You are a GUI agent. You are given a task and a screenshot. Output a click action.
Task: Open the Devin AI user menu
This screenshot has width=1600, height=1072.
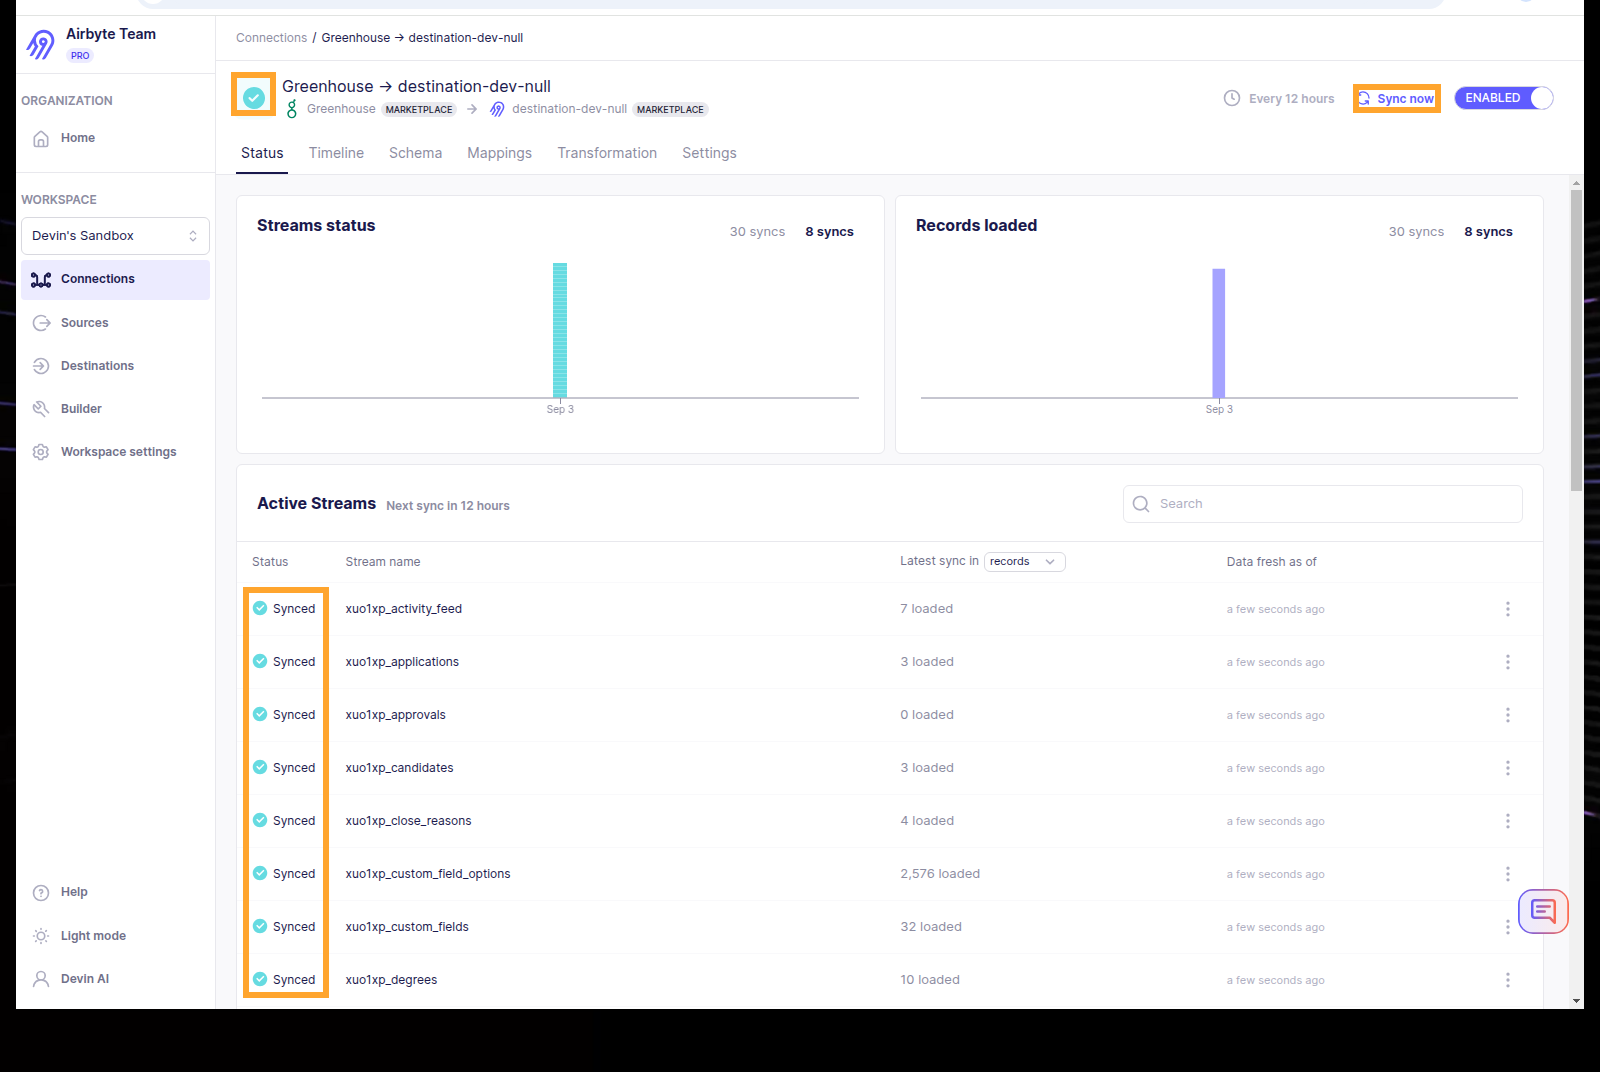[115, 979]
